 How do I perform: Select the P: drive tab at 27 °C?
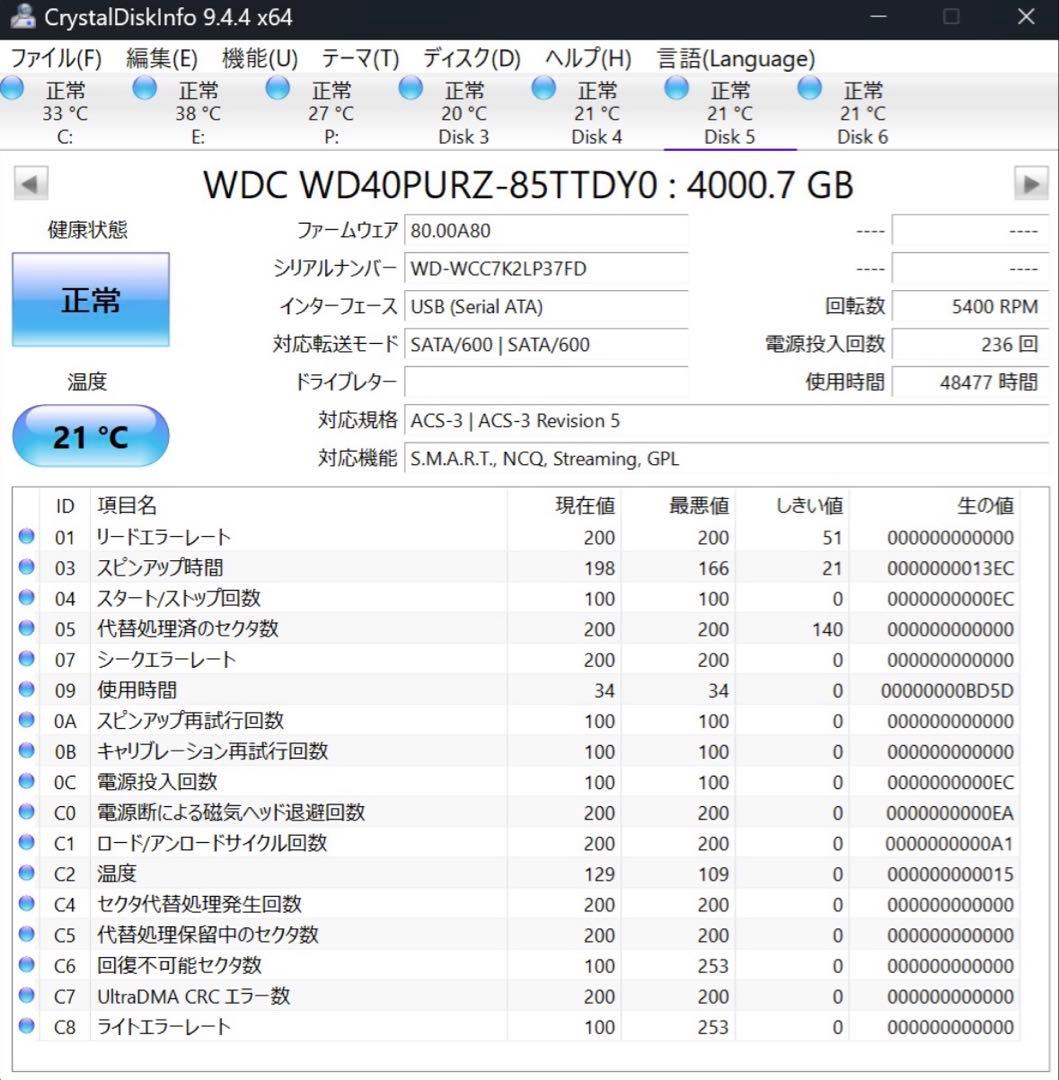click(x=331, y=113)
